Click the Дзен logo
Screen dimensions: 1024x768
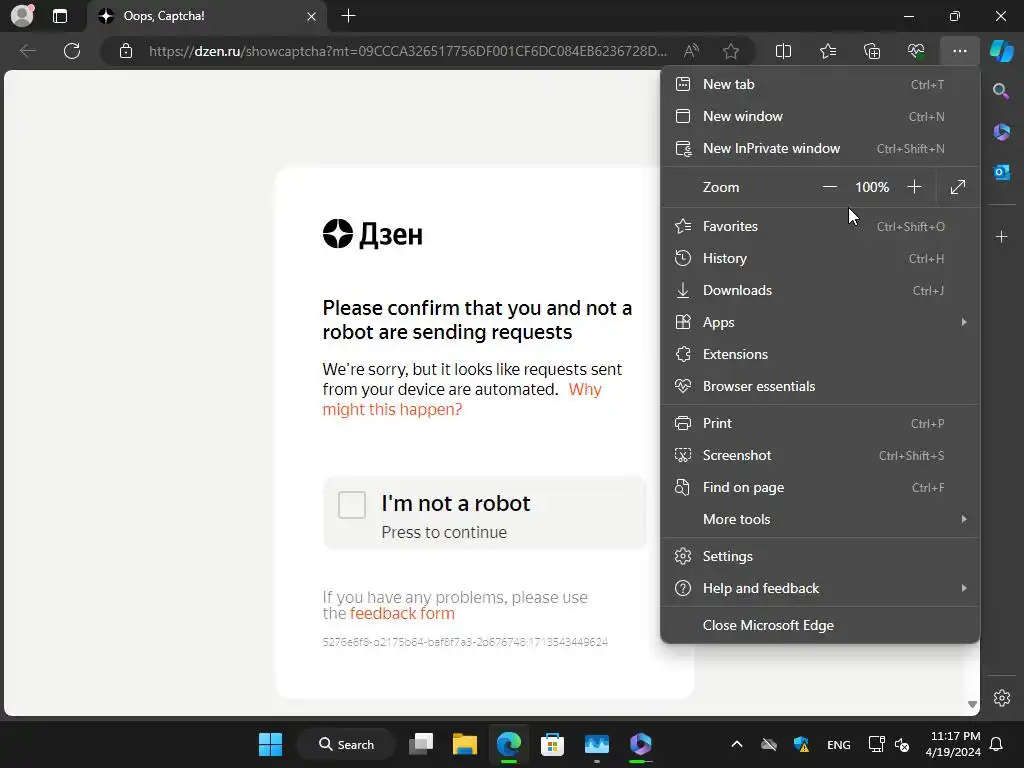[x=373, y=234]
